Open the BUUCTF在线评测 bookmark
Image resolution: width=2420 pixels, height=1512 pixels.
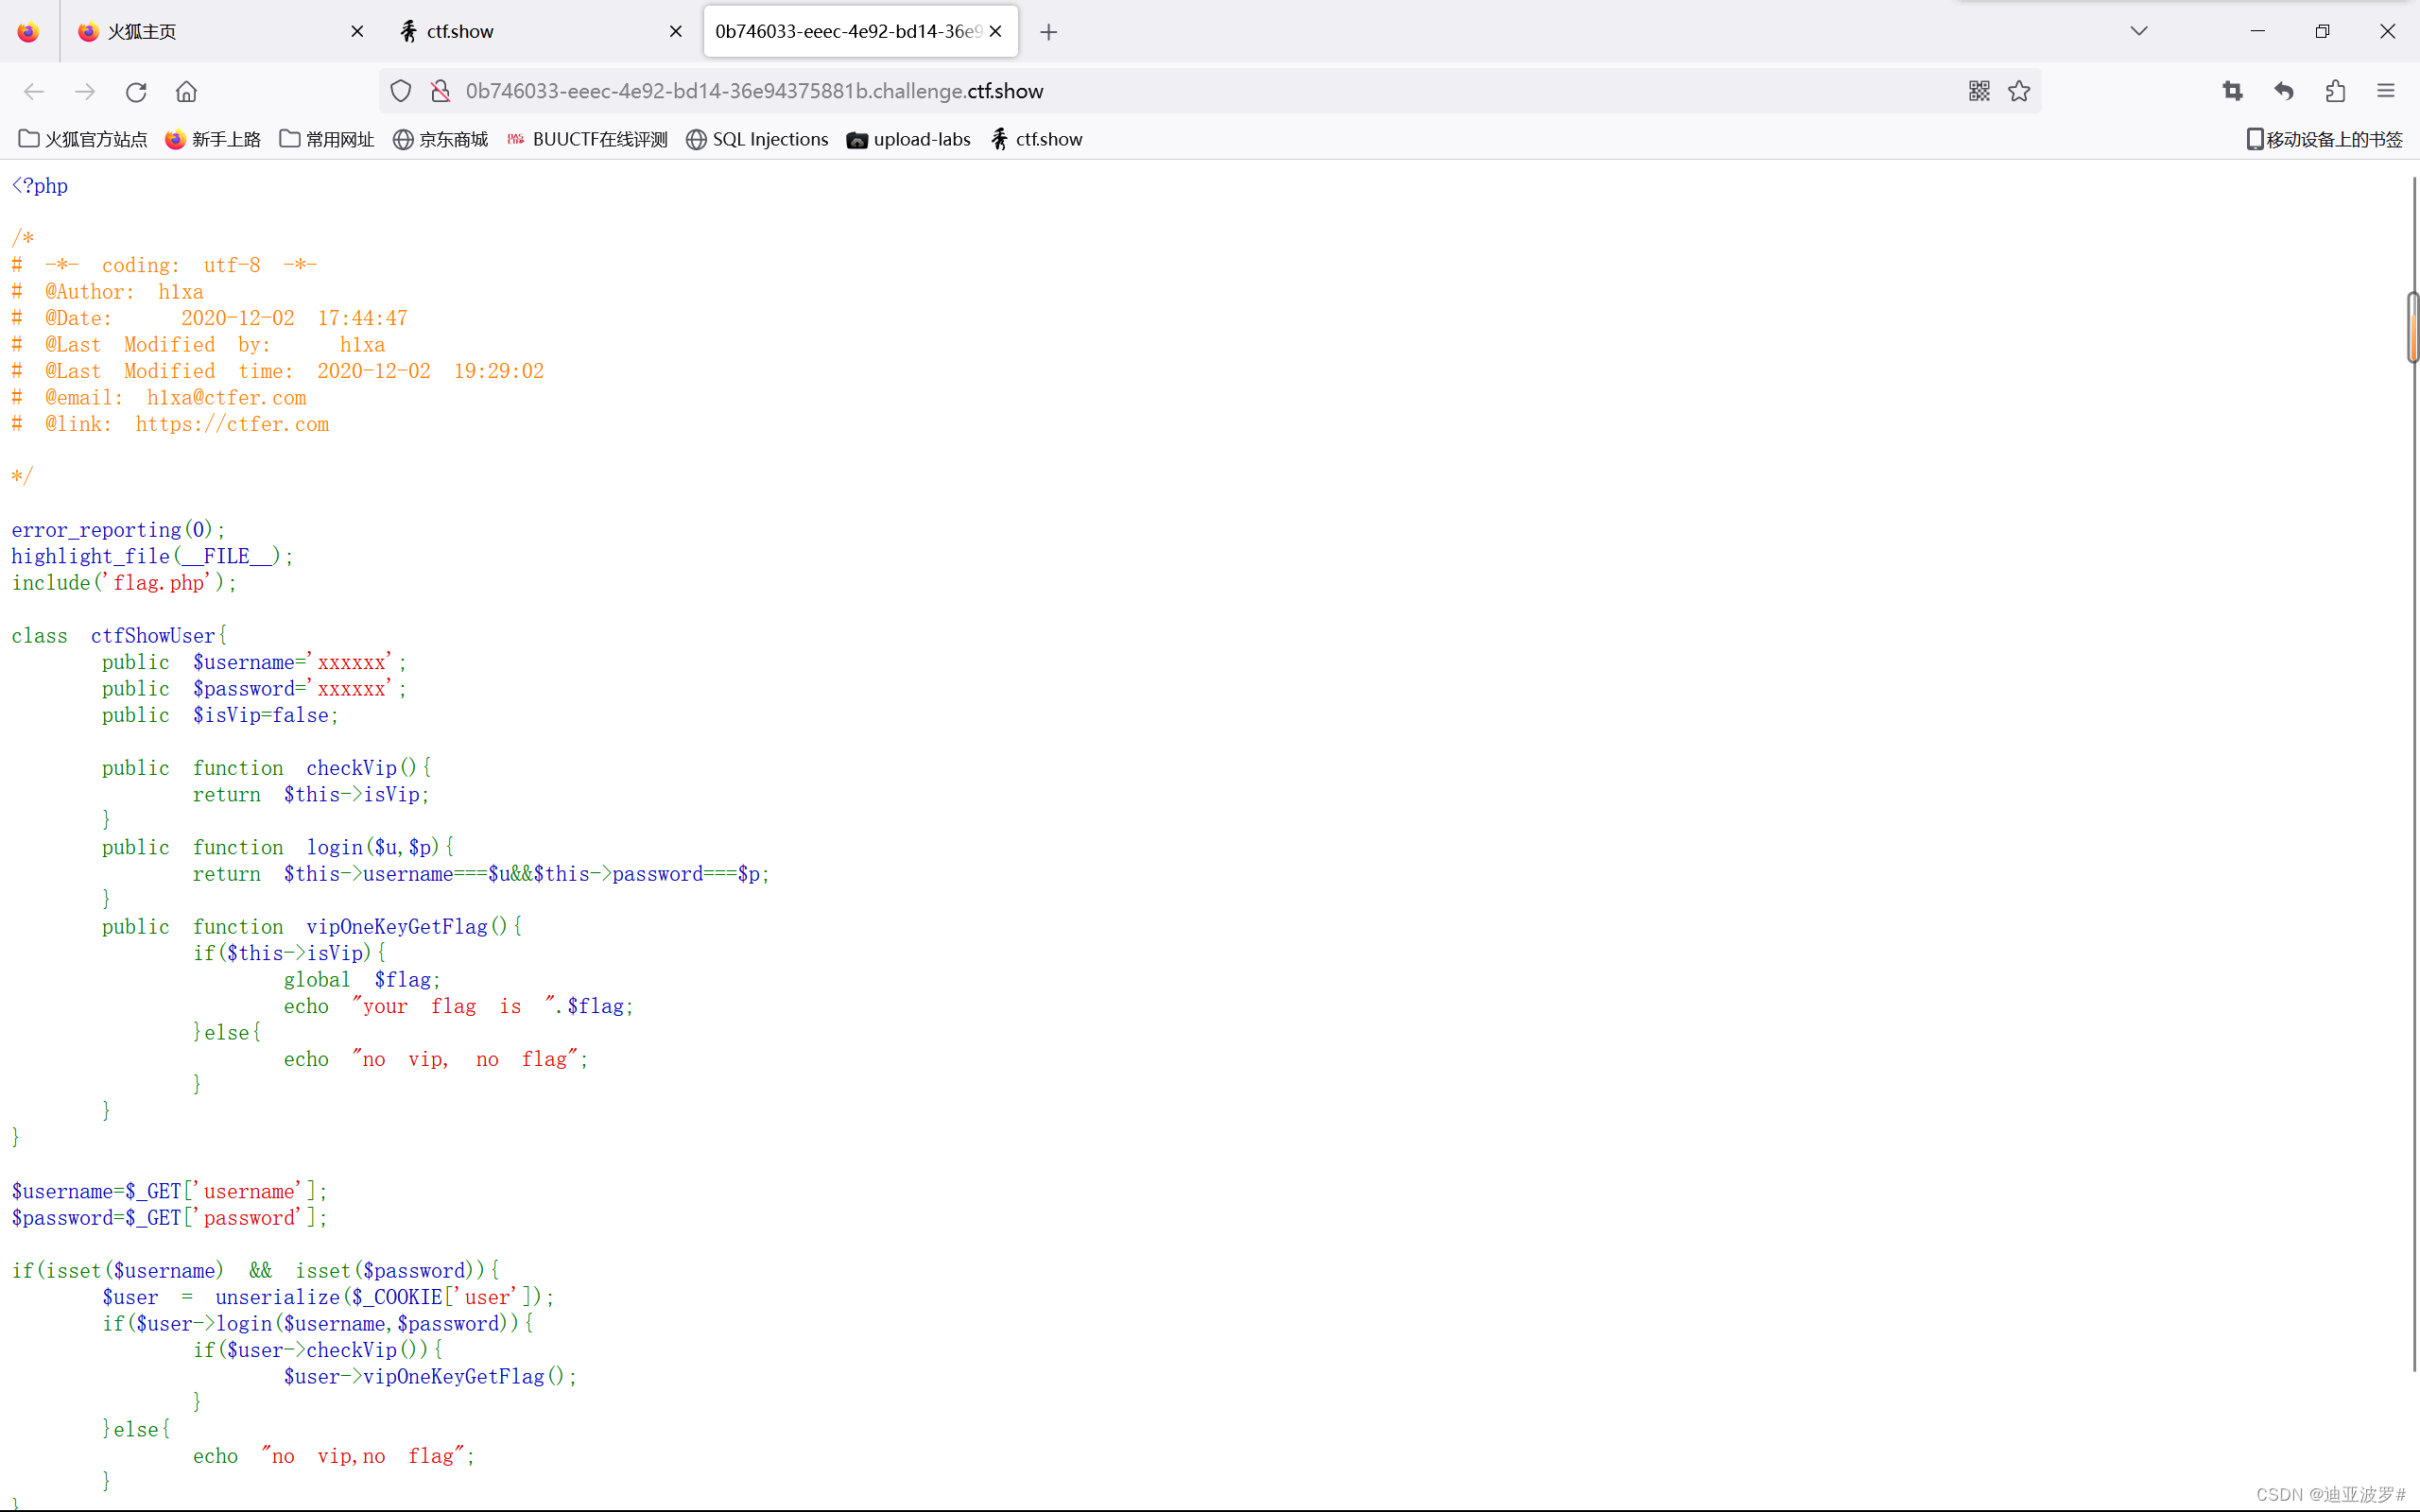point(588,139)
